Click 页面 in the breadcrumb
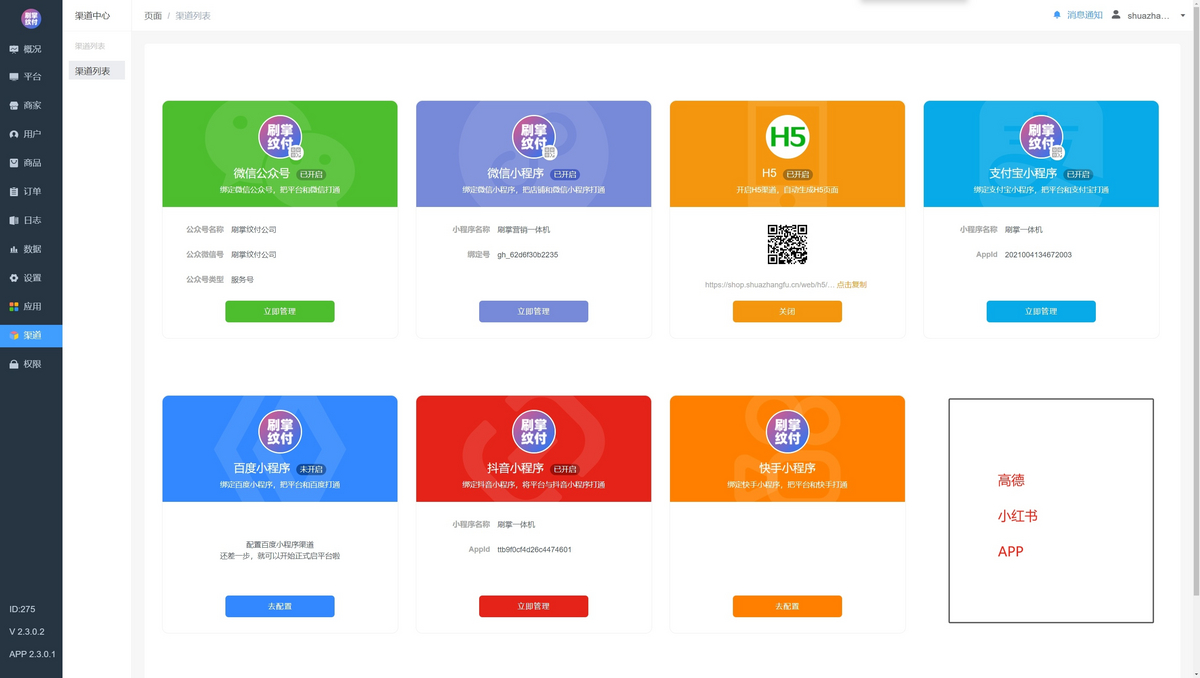1200x678 pixels. coord(153,16)
